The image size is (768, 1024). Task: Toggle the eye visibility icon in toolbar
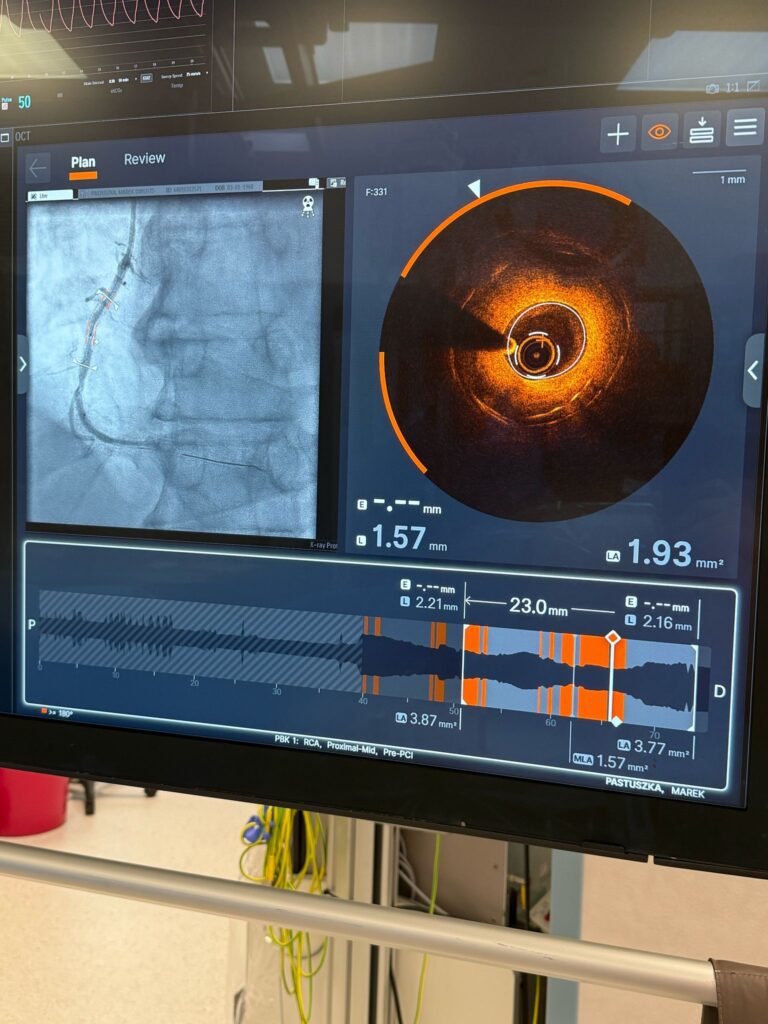(x=659, y=132)
